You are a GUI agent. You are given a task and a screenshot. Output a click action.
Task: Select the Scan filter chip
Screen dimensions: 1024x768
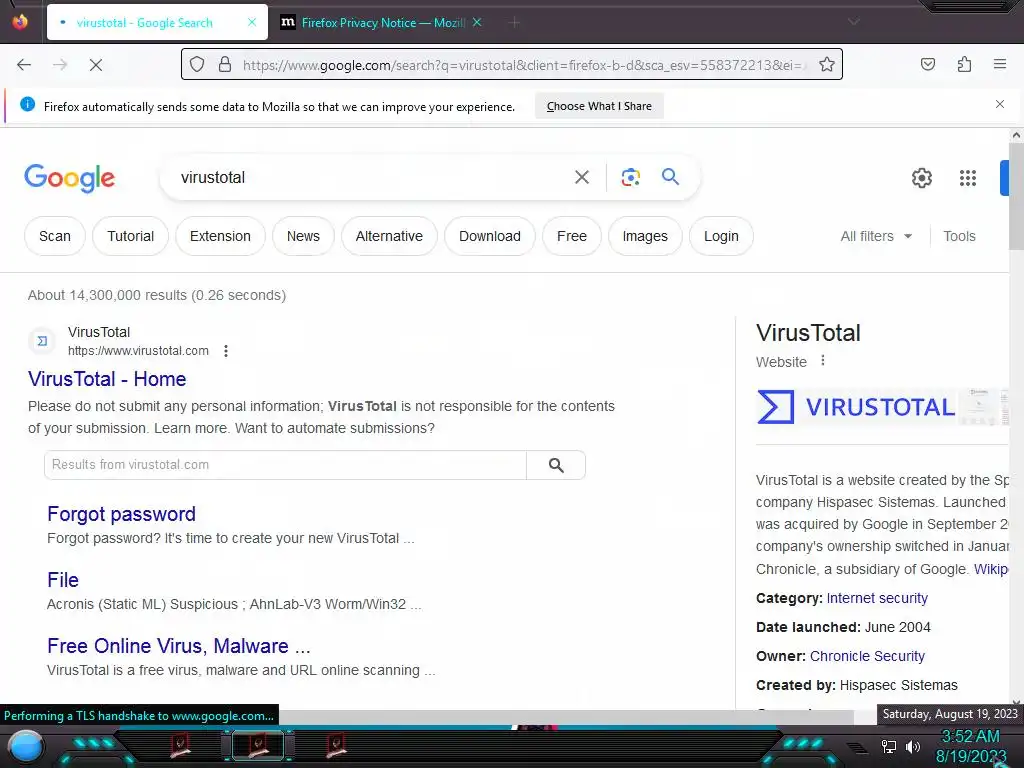[55, 236]
